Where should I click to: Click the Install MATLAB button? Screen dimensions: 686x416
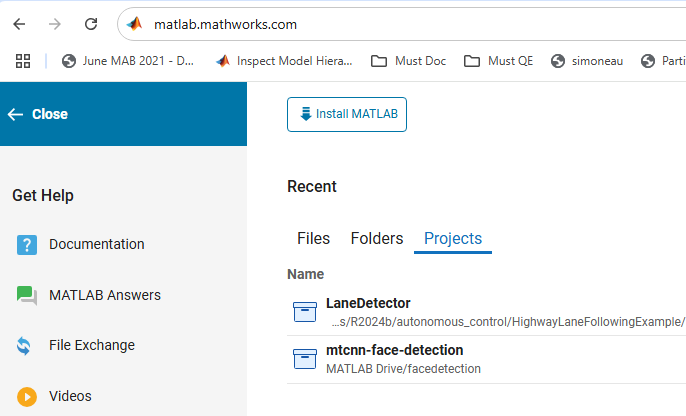pos(347,114)
